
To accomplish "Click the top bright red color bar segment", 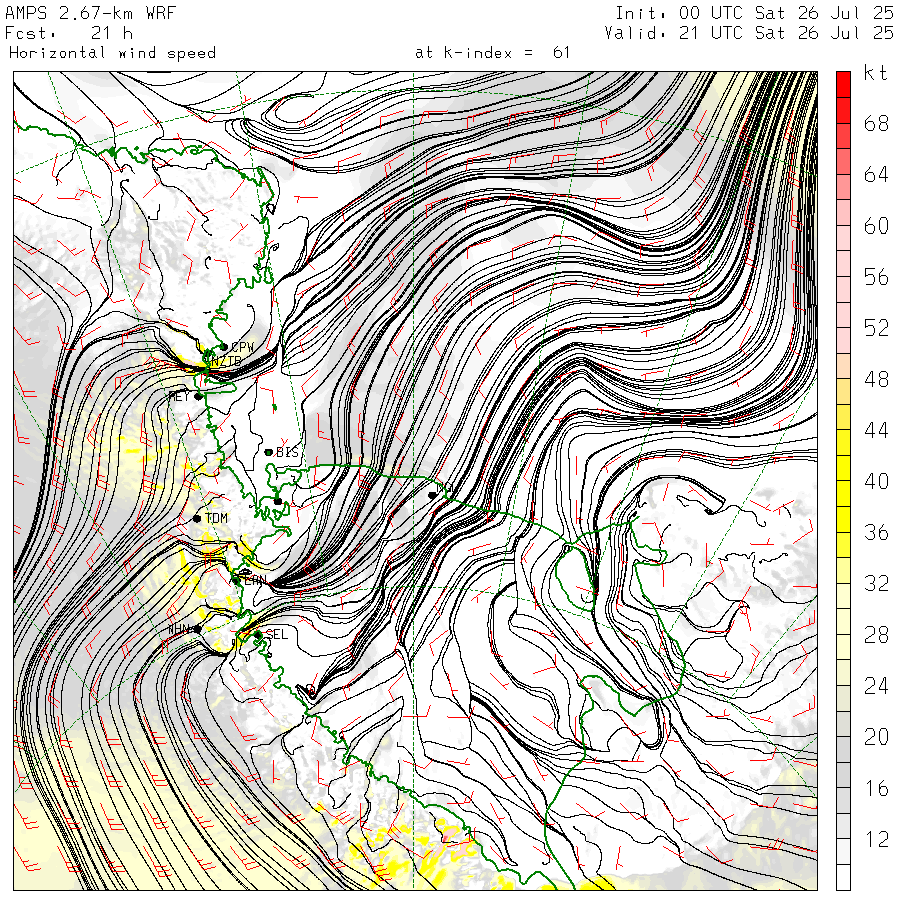I will [x=843, y=84].
